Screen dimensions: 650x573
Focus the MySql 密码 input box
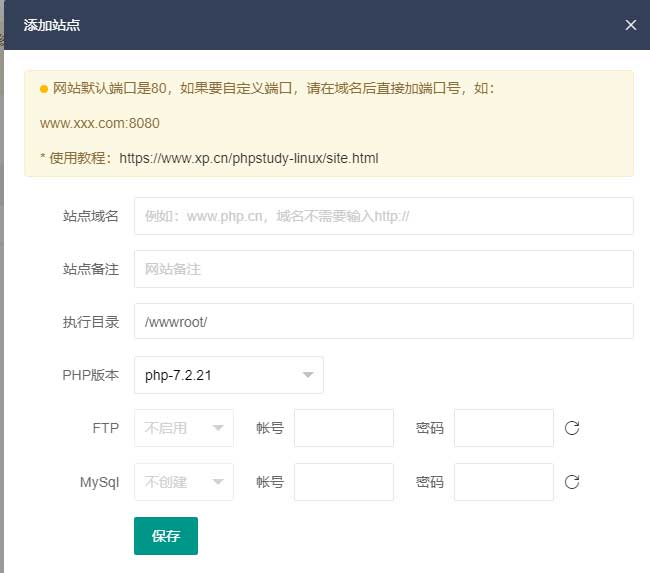click(x=503, y=482)
